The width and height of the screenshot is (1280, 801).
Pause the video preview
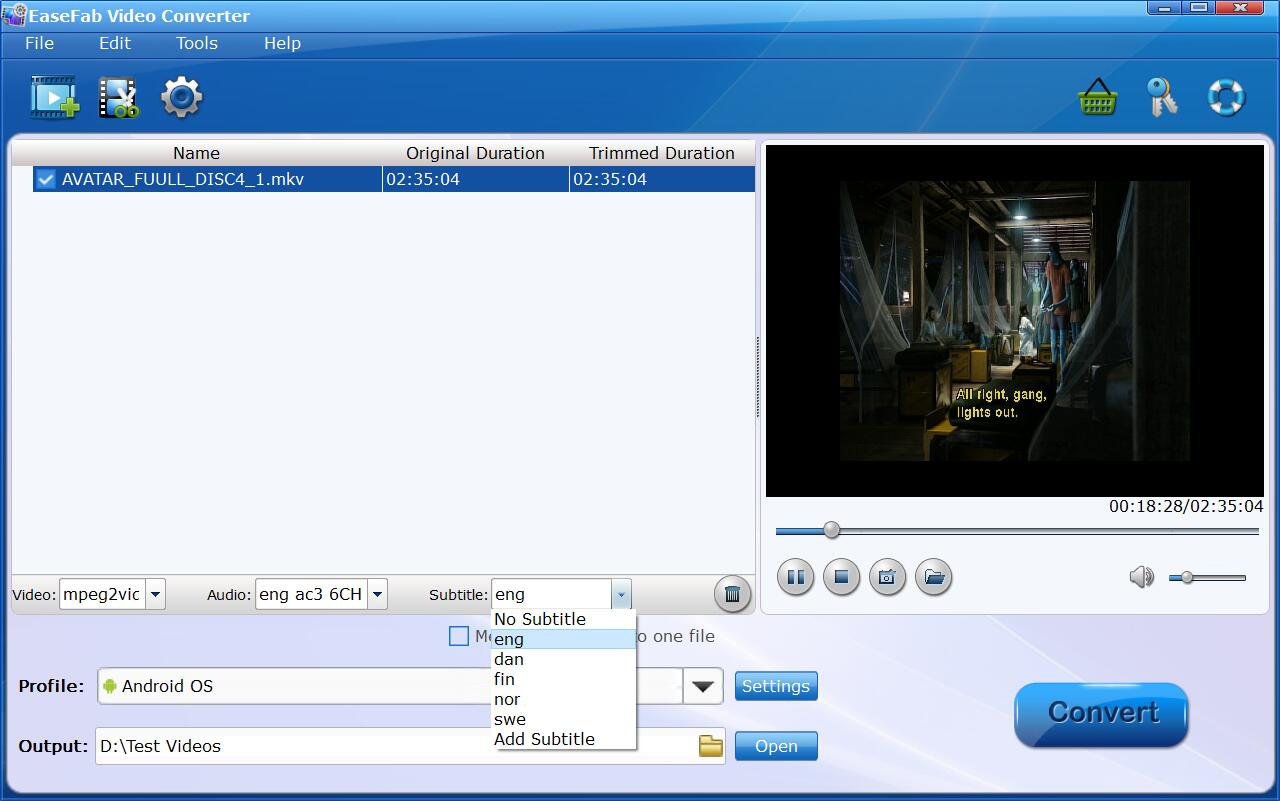pos(796,577)
